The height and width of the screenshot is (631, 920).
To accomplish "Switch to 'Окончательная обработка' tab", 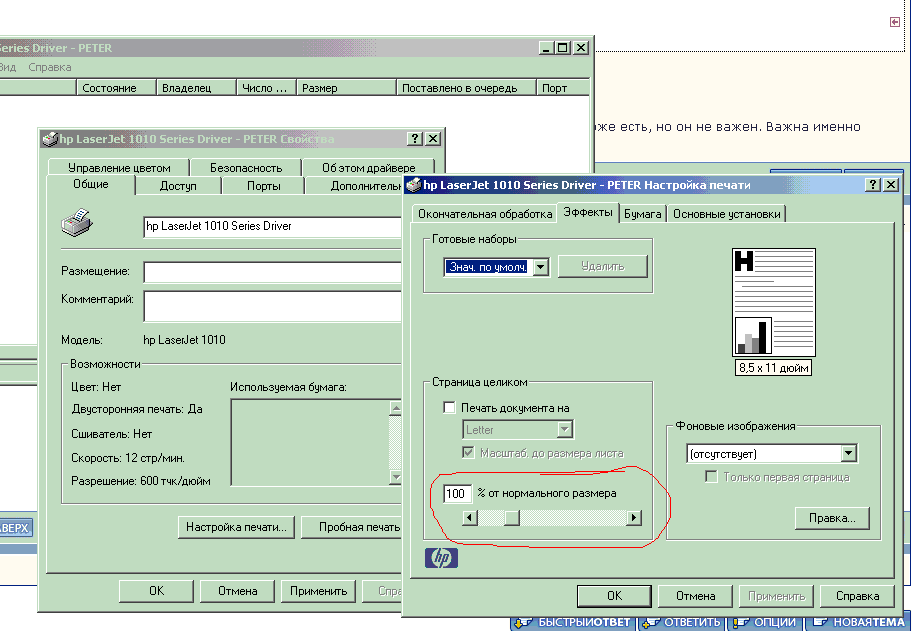I will (485, 214).
